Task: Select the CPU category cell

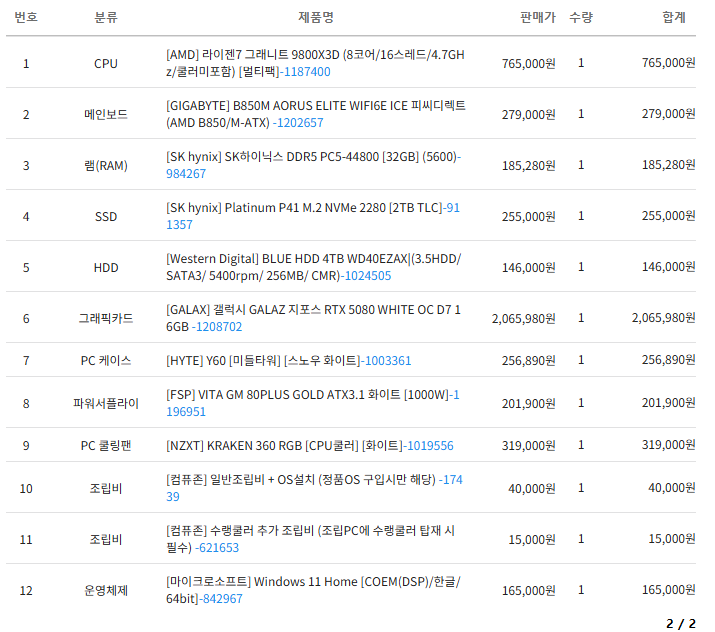Action: (106, 63)
